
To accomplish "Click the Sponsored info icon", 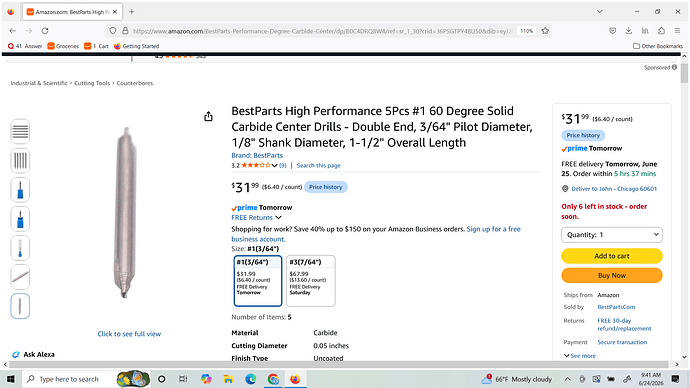I will coord(674,67).
